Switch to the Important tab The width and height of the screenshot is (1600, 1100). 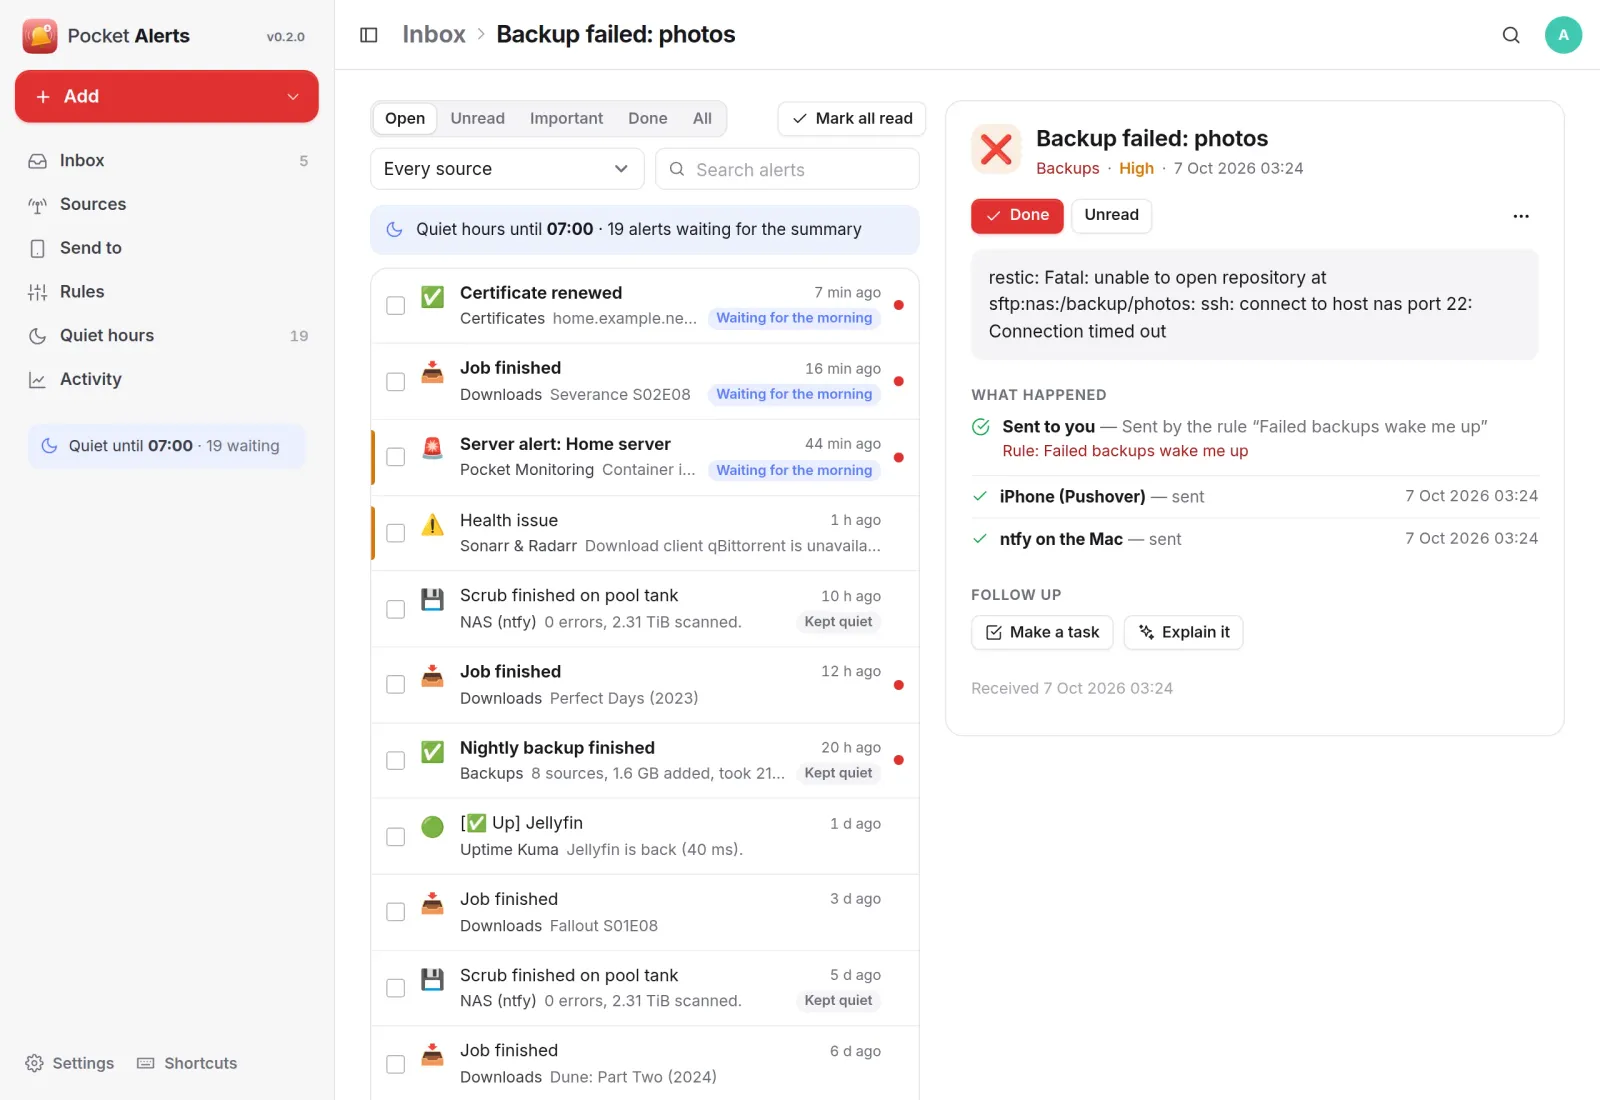pos(566,118)
